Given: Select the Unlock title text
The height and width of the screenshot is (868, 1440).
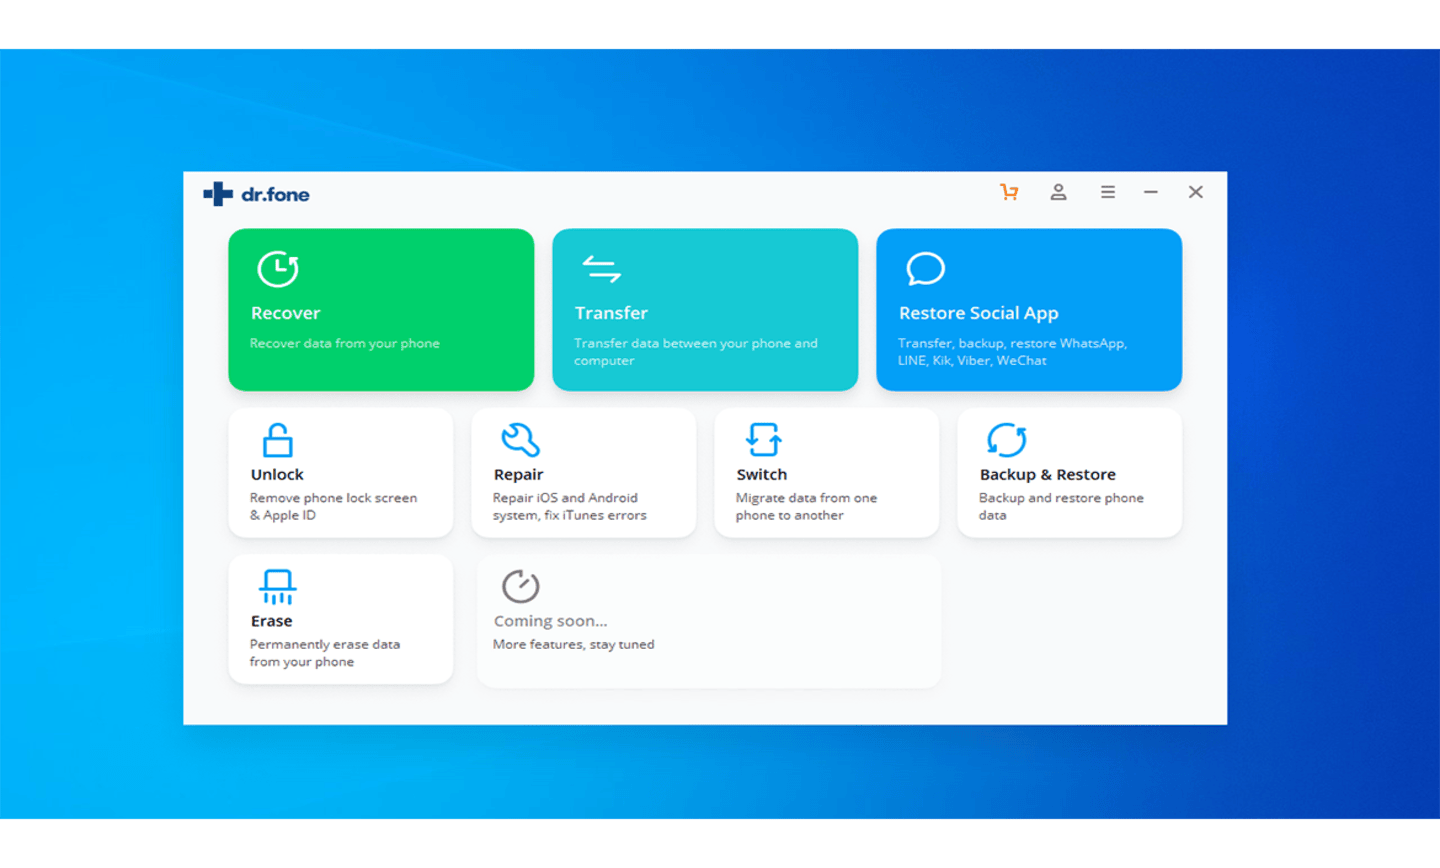Looking at the screenshot, I should coord(277,475).
